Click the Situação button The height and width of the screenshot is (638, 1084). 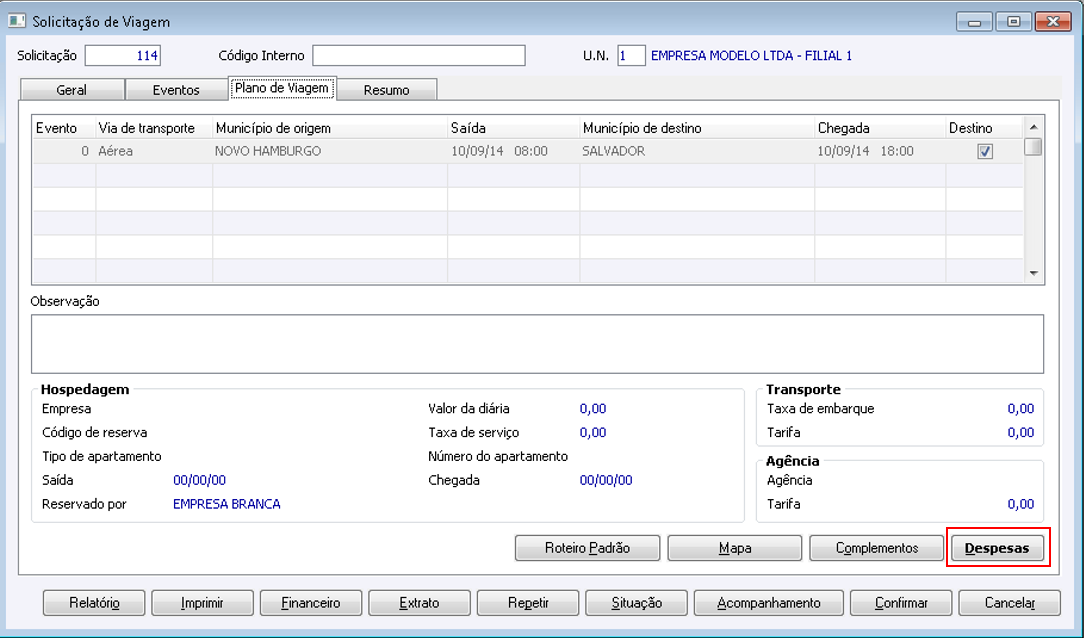coord(636,603)
